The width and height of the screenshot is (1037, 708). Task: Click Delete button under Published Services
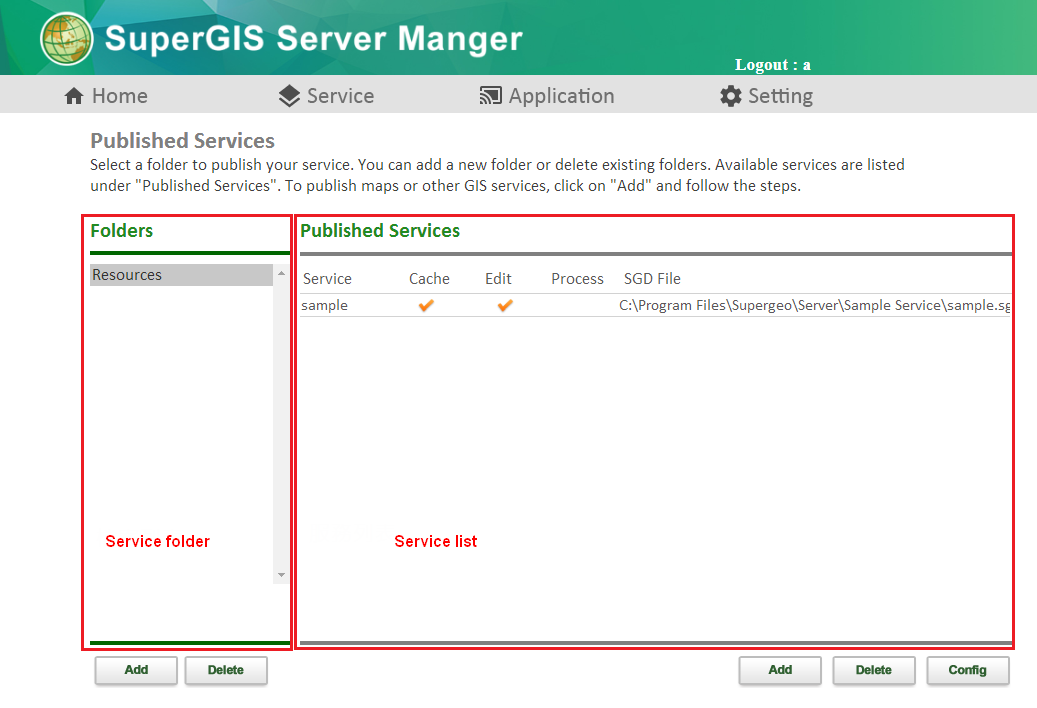(x=874, y=670)
